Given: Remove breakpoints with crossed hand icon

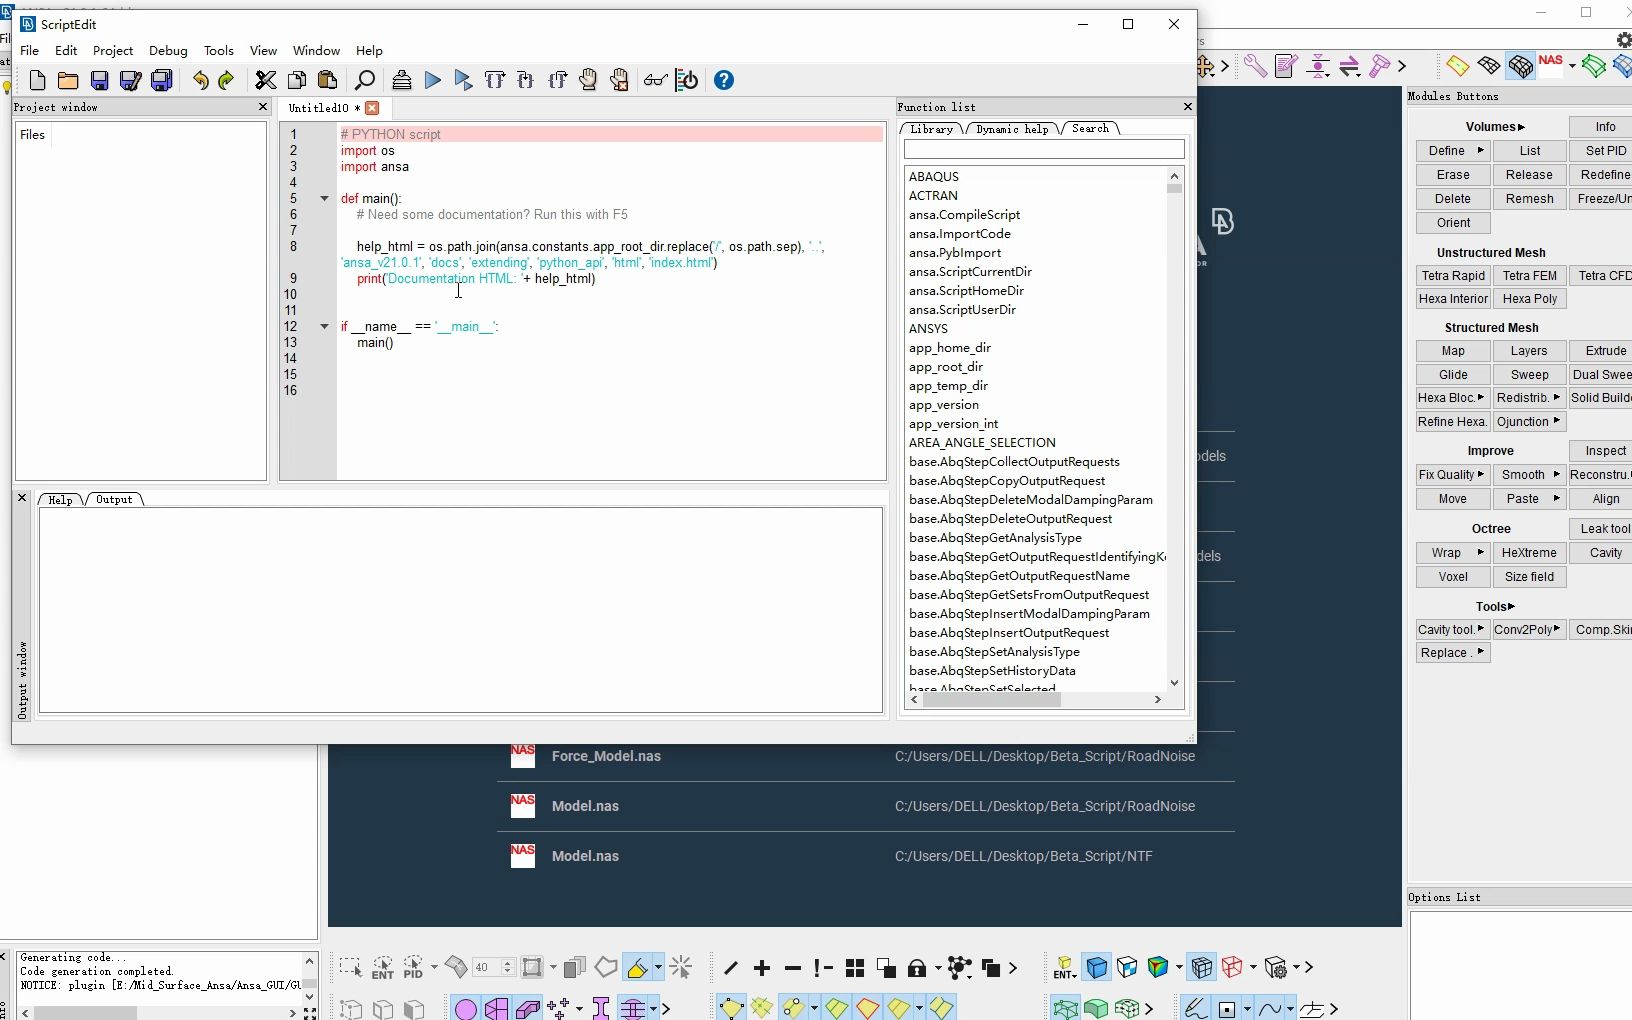Looking at the screenshot, I should [x=619, y=80].
